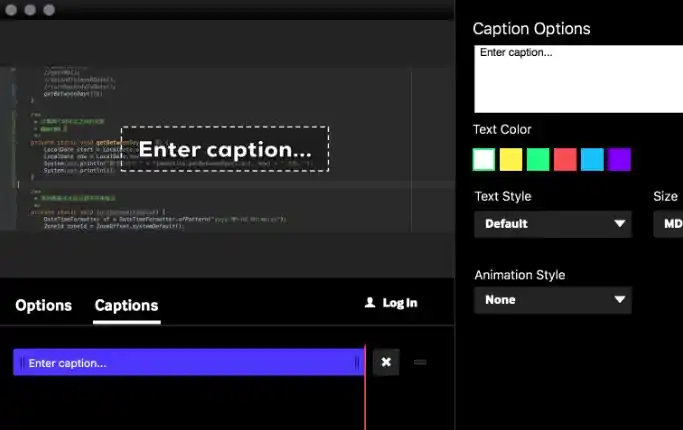Choose the purple text color swatch
Image resolution: width=683 pixels, height=430 pixels.
pyautogui.click(x=620, y=159)
